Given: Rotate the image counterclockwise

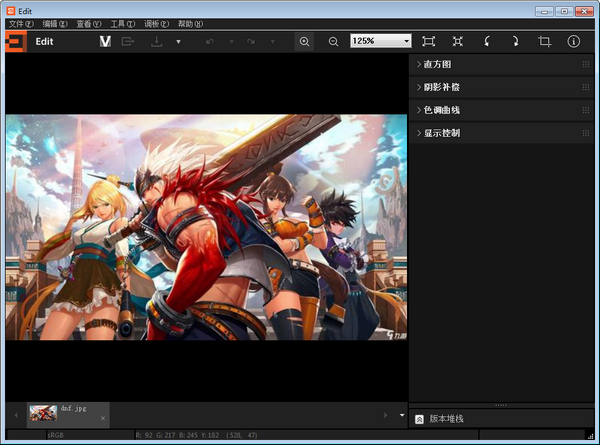Looking at the screenshot, I should pyautogui.click(x=487, y=41).
